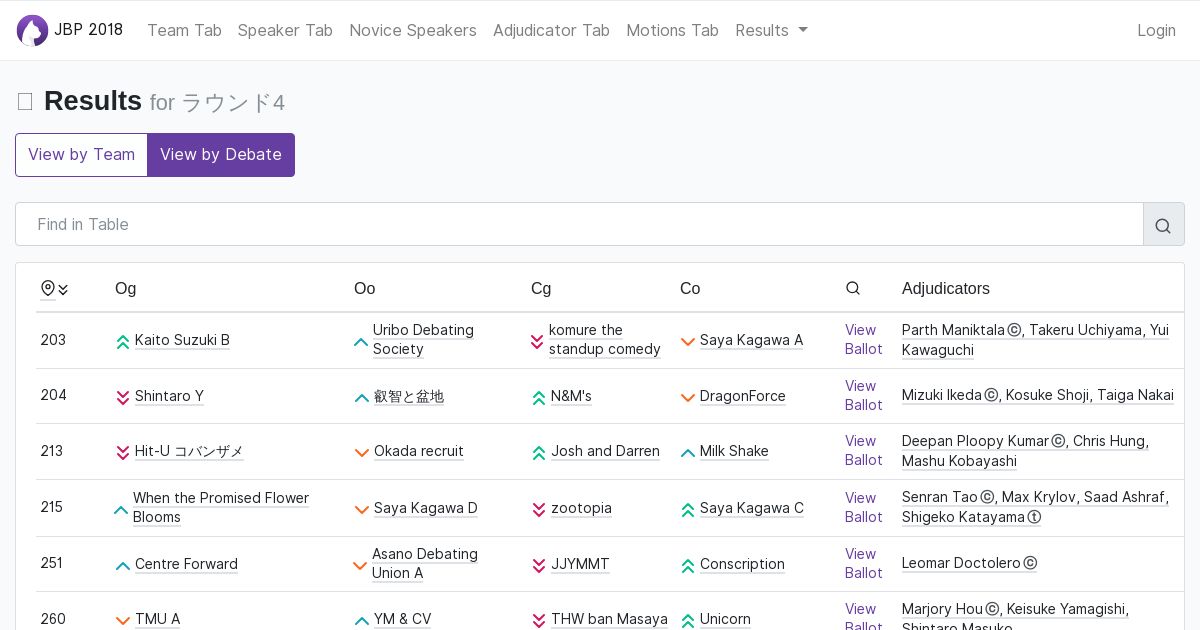The image size is (1200, 630).
Task: Click the magnifier icon in the ballot column header
Action: click(853, 289)
